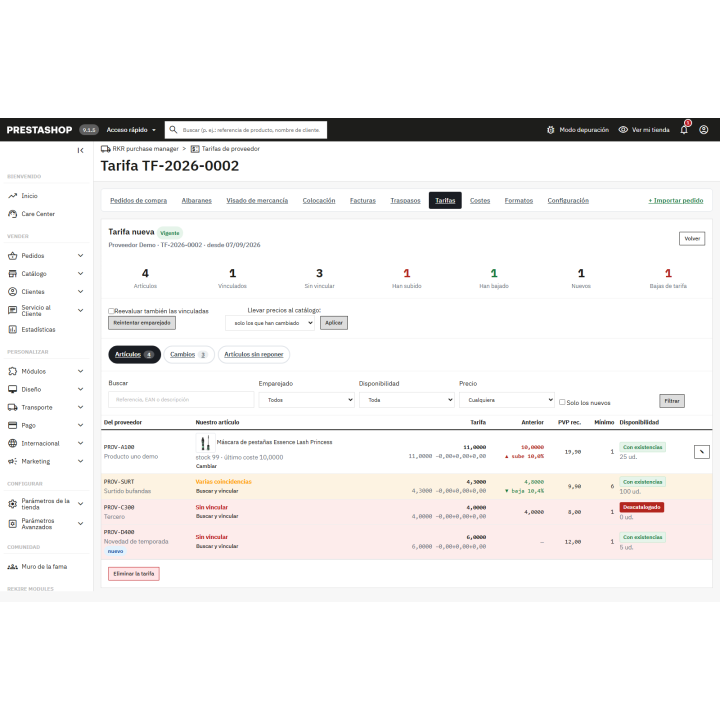Select the Cambios tab pill
720x720 pixels.
tap(189, 354)
